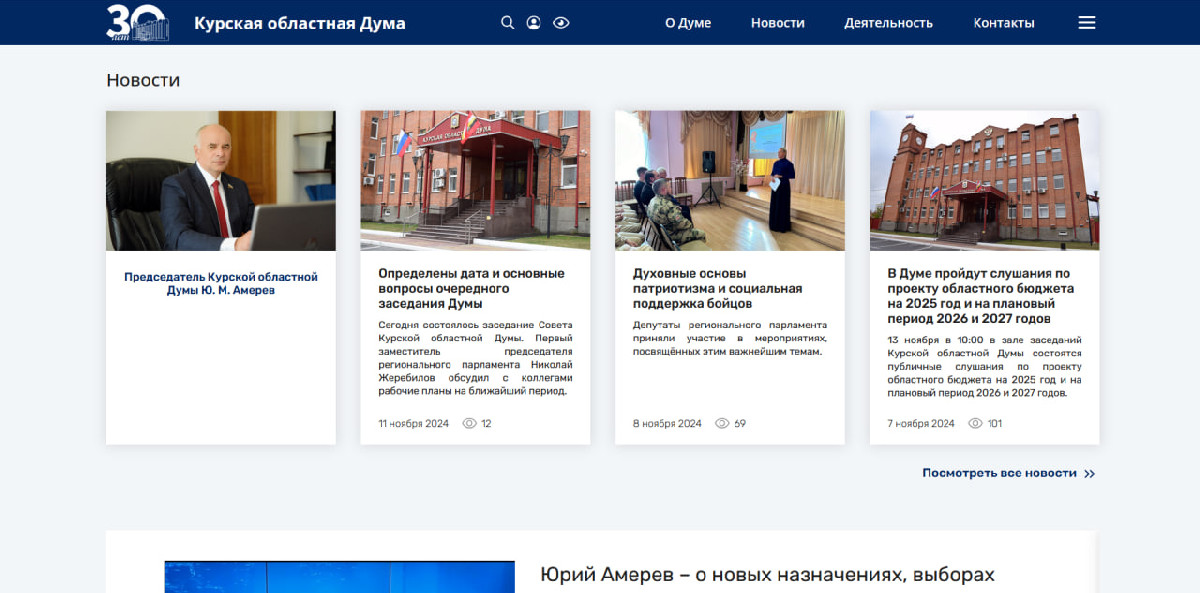Viewport: 1200px width, 593px height.
Task: Open the hamburger menu
Action: (x=1087, y=23)
